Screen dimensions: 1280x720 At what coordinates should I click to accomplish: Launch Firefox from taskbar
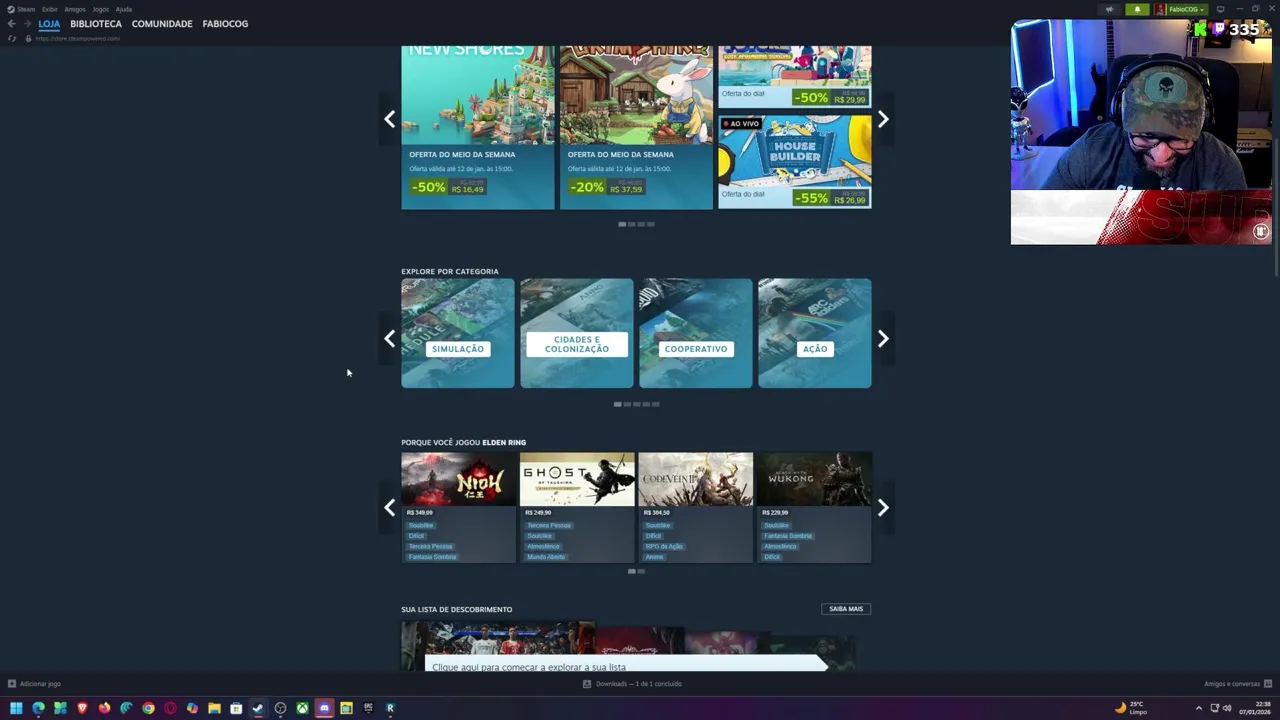104,708
